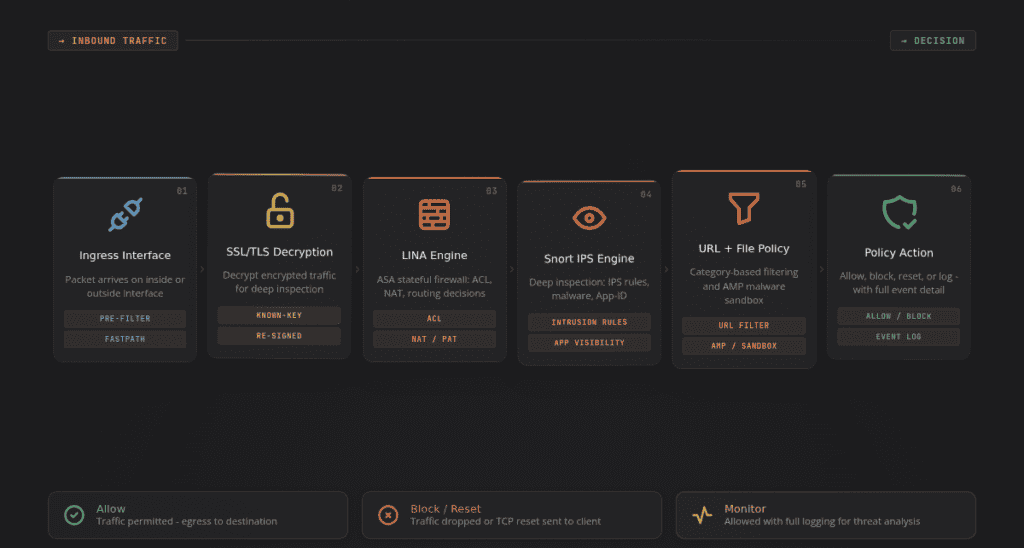The width and height of the screenshot is (1024, 548).
Task: Click 'Allowed with full logging' text
Action: click(822, 521)
